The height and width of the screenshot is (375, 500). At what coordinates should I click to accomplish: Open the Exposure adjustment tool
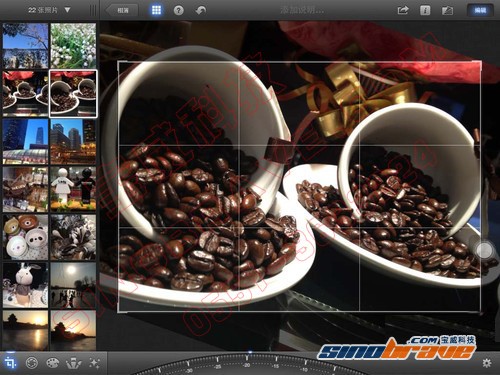point(32,363)
